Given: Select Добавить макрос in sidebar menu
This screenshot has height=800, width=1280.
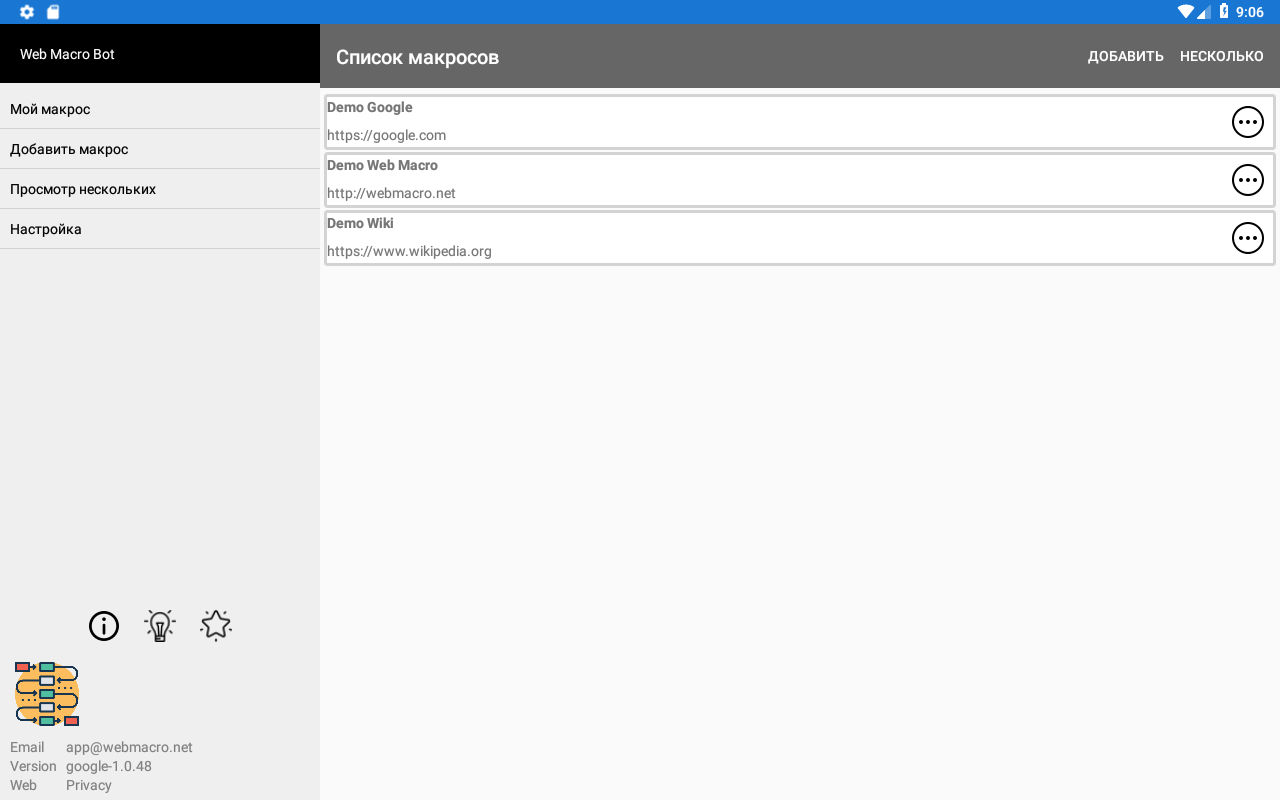Looking at the screenshot, I should (160, 149).
